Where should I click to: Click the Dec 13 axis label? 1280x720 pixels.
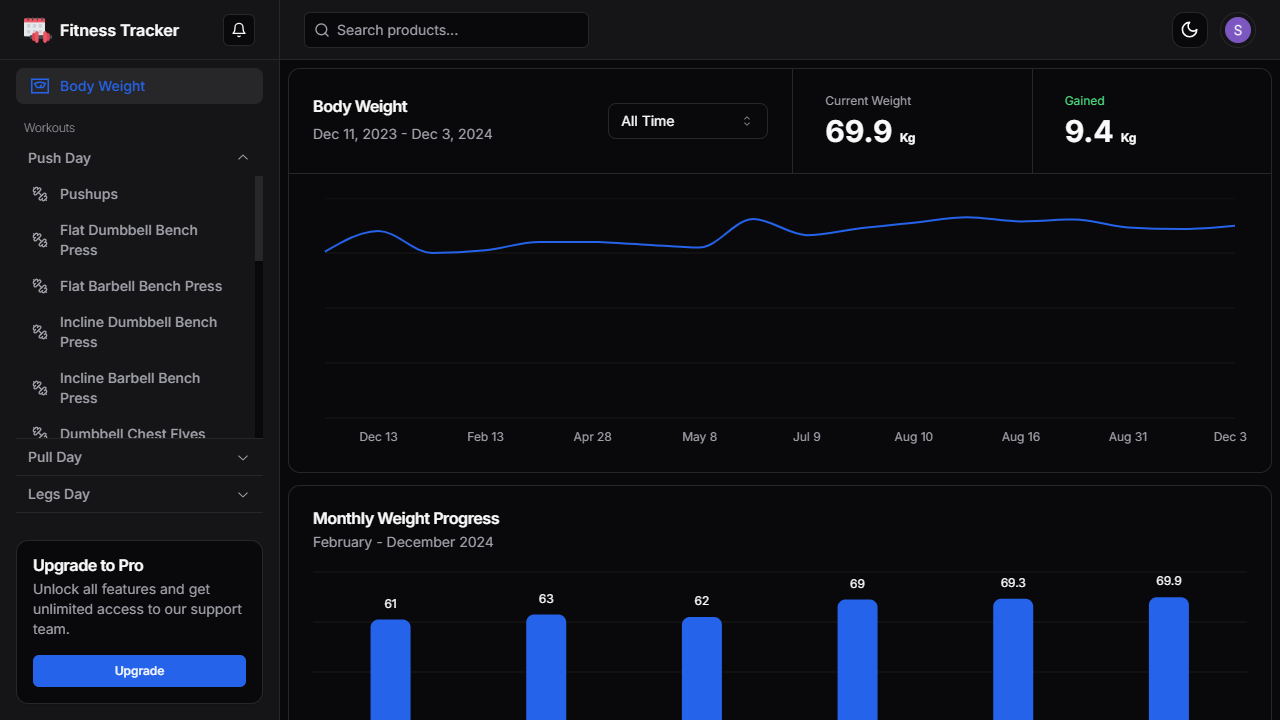tap(378, 437)
